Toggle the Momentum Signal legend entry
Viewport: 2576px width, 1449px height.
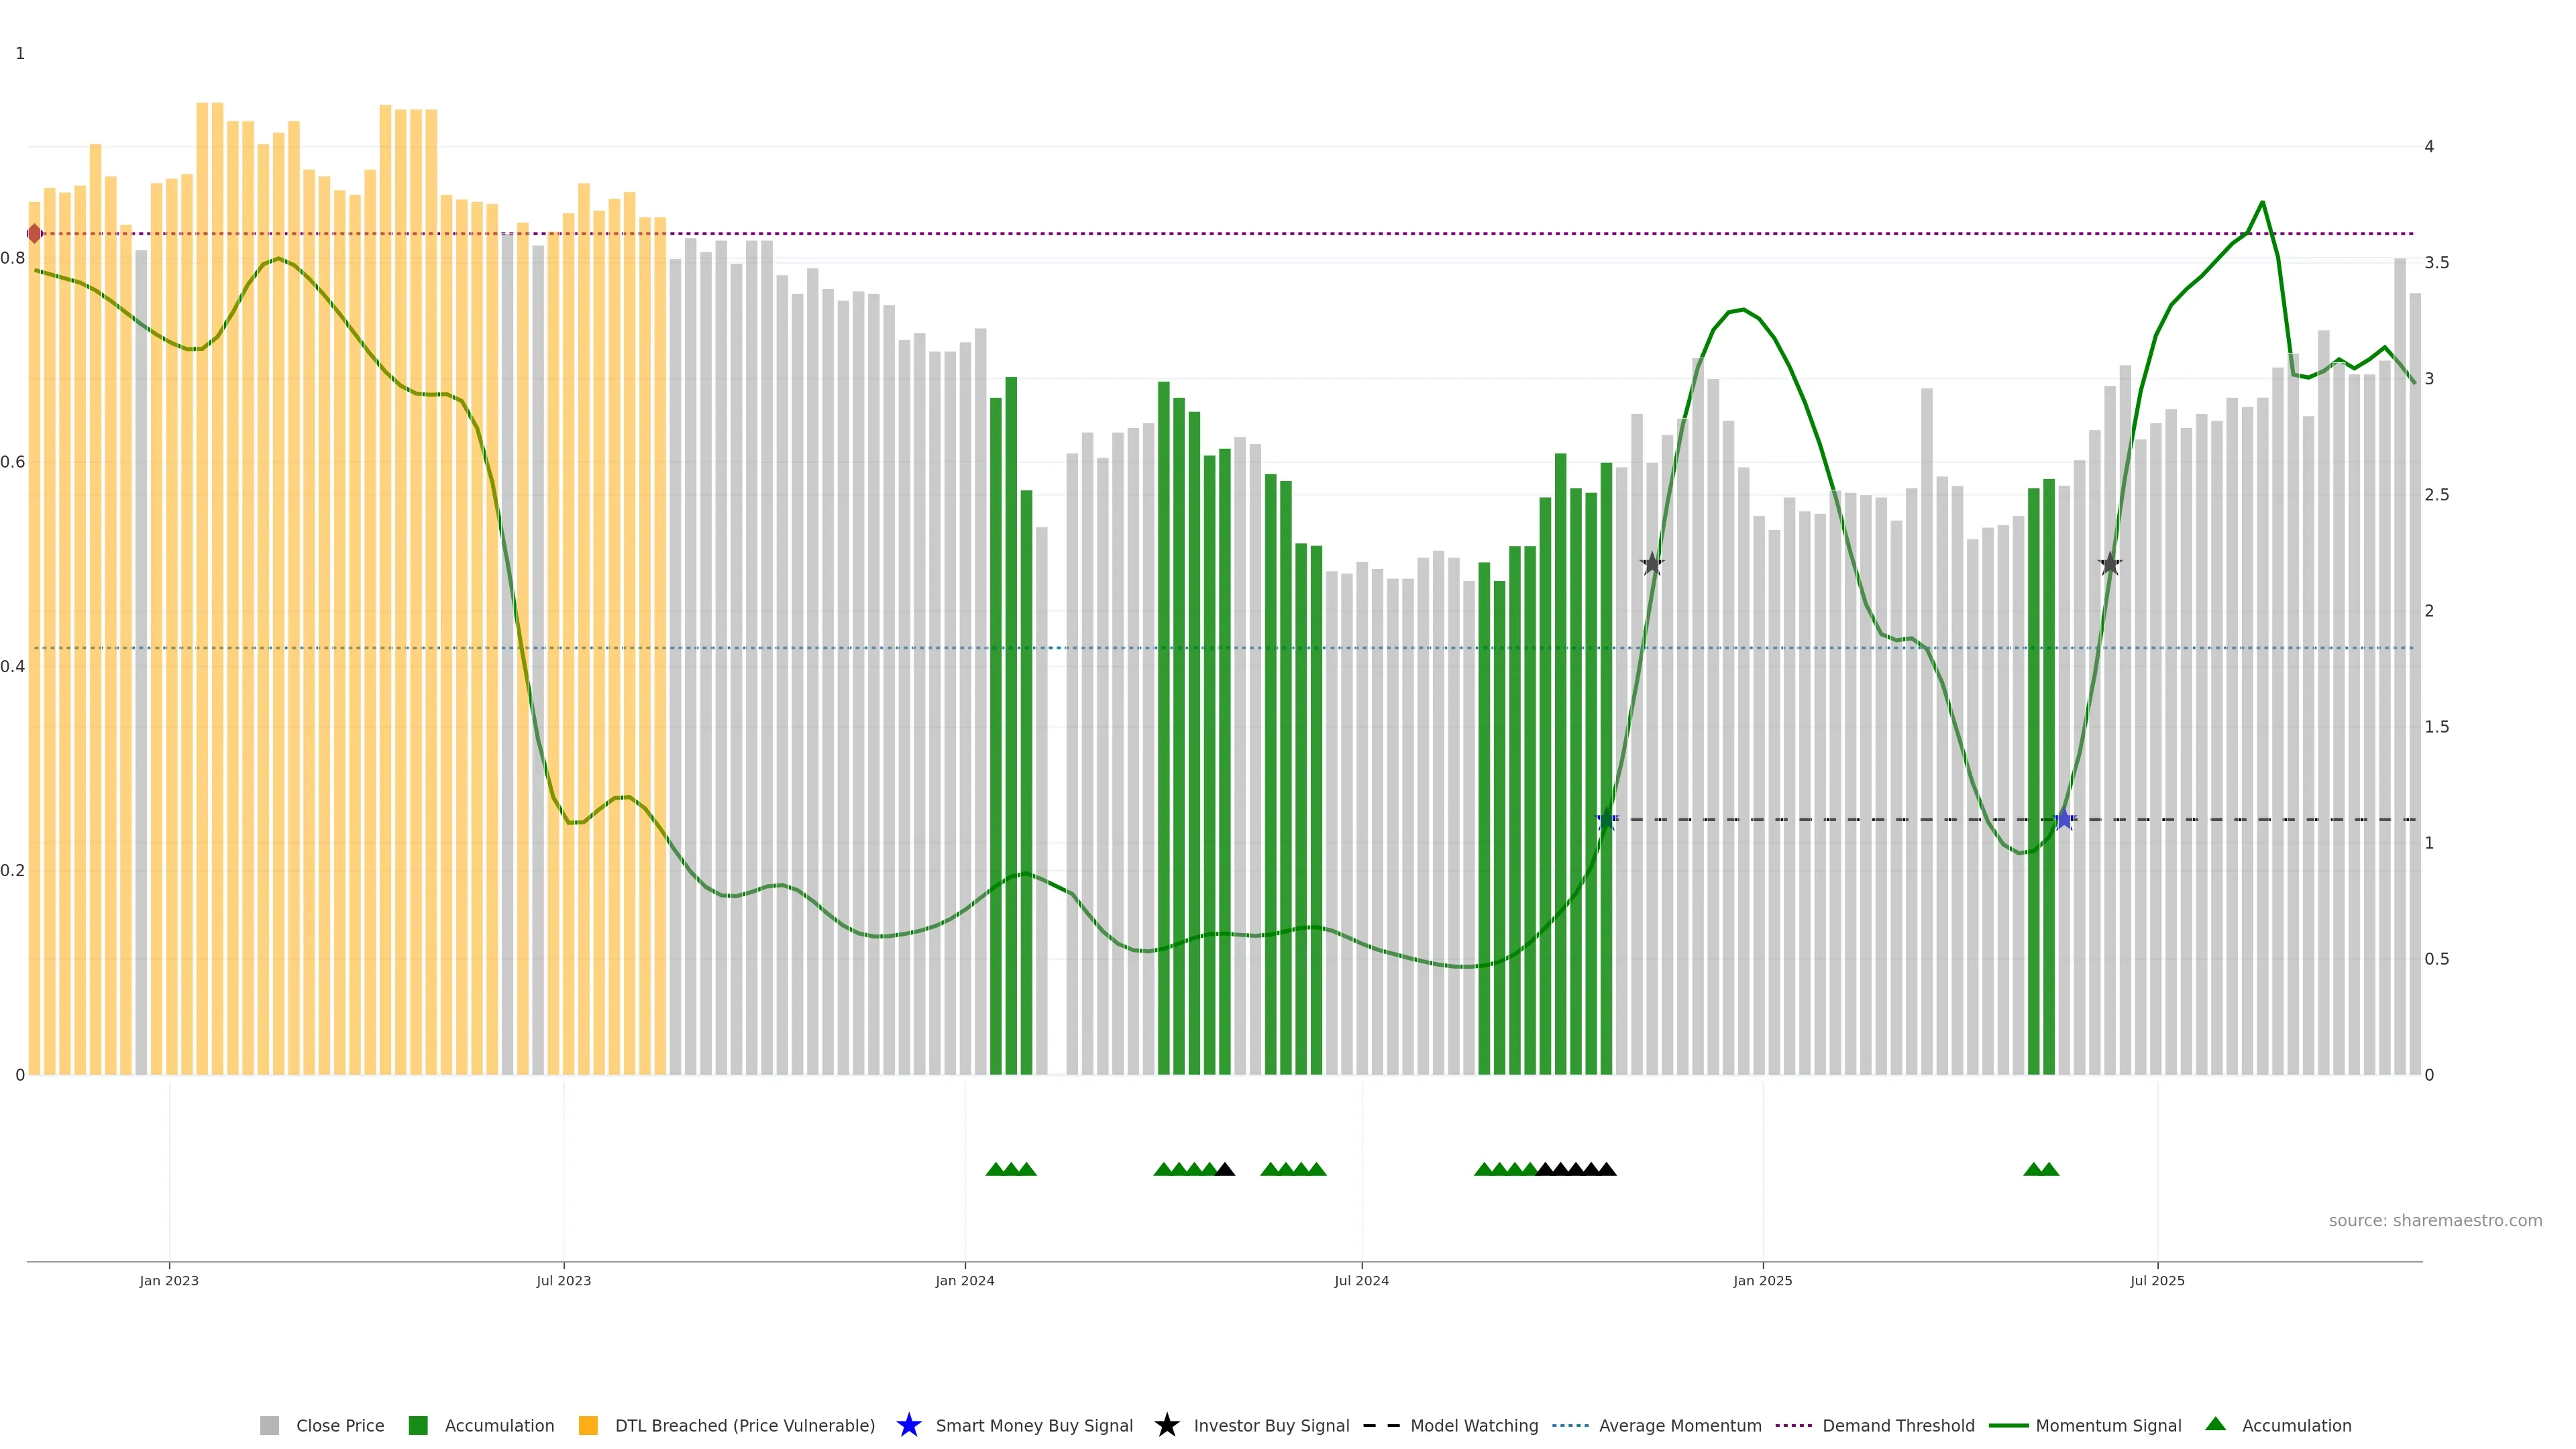click(x=2108, y=1425)
